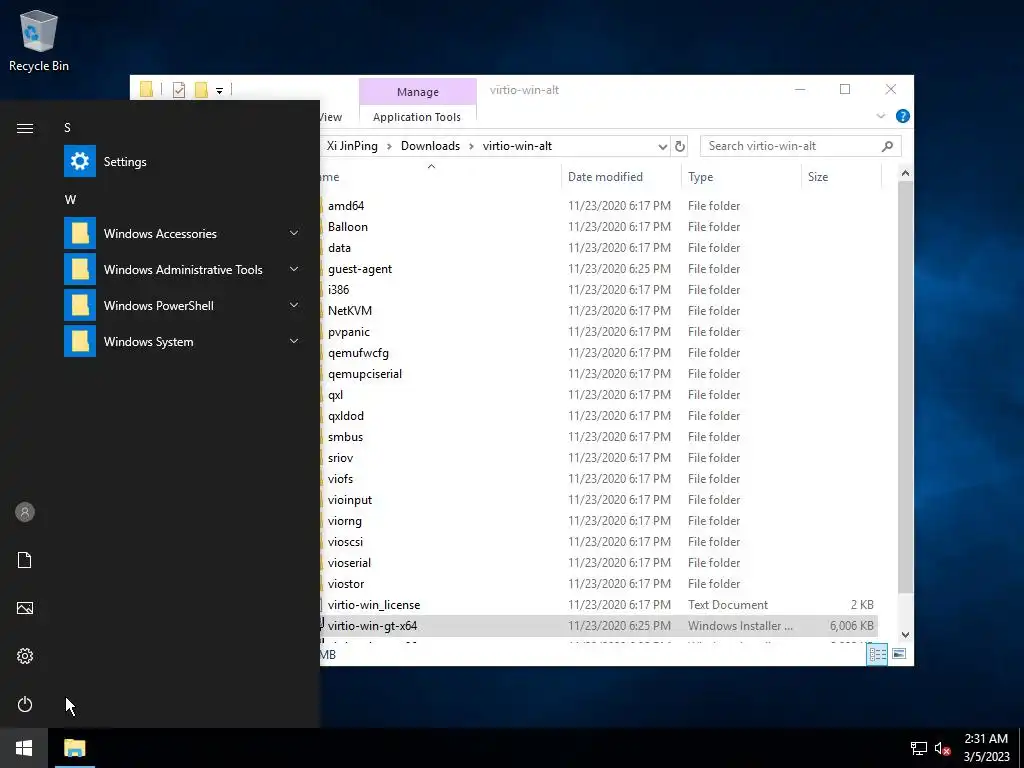Open the address bar history dropdown

click(x=662, y=146)
